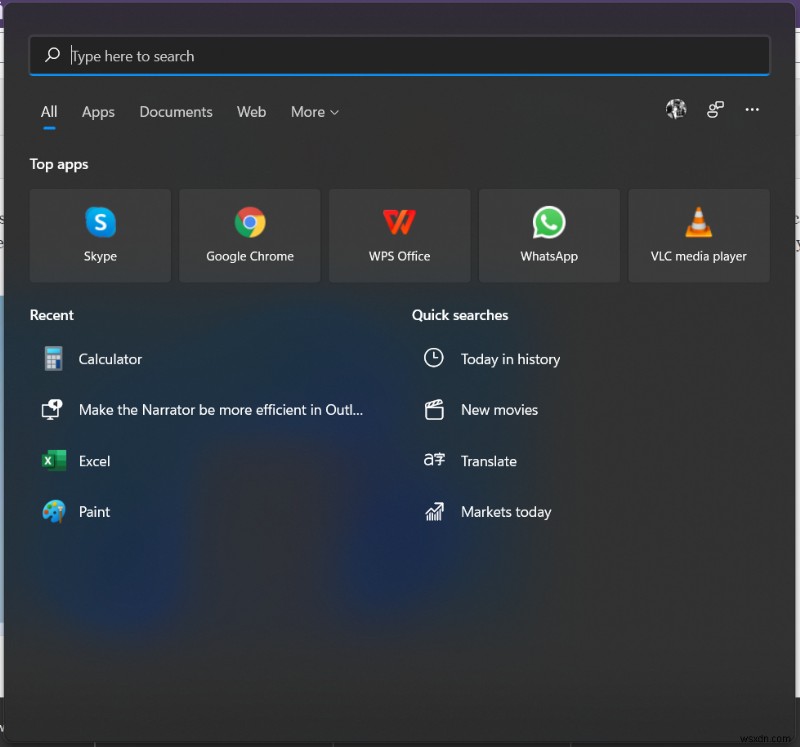Open the Translate quick search
Screen dimensions: 800x747
(489, 461)
